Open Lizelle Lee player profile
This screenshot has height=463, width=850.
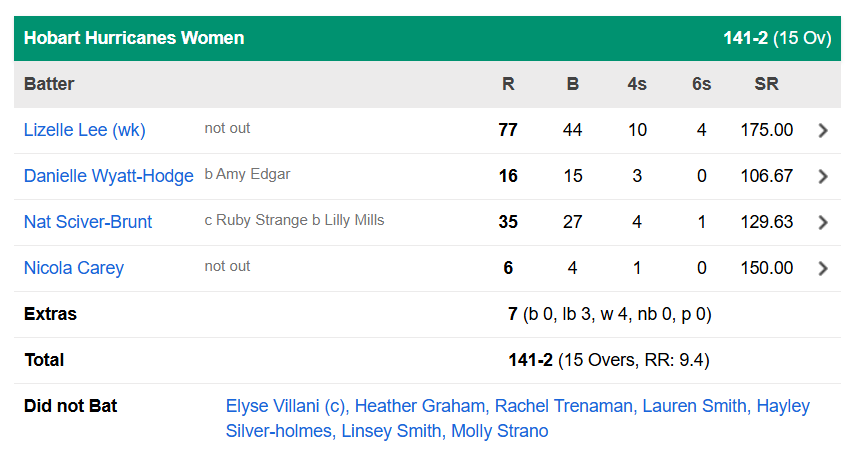(85, 130)
